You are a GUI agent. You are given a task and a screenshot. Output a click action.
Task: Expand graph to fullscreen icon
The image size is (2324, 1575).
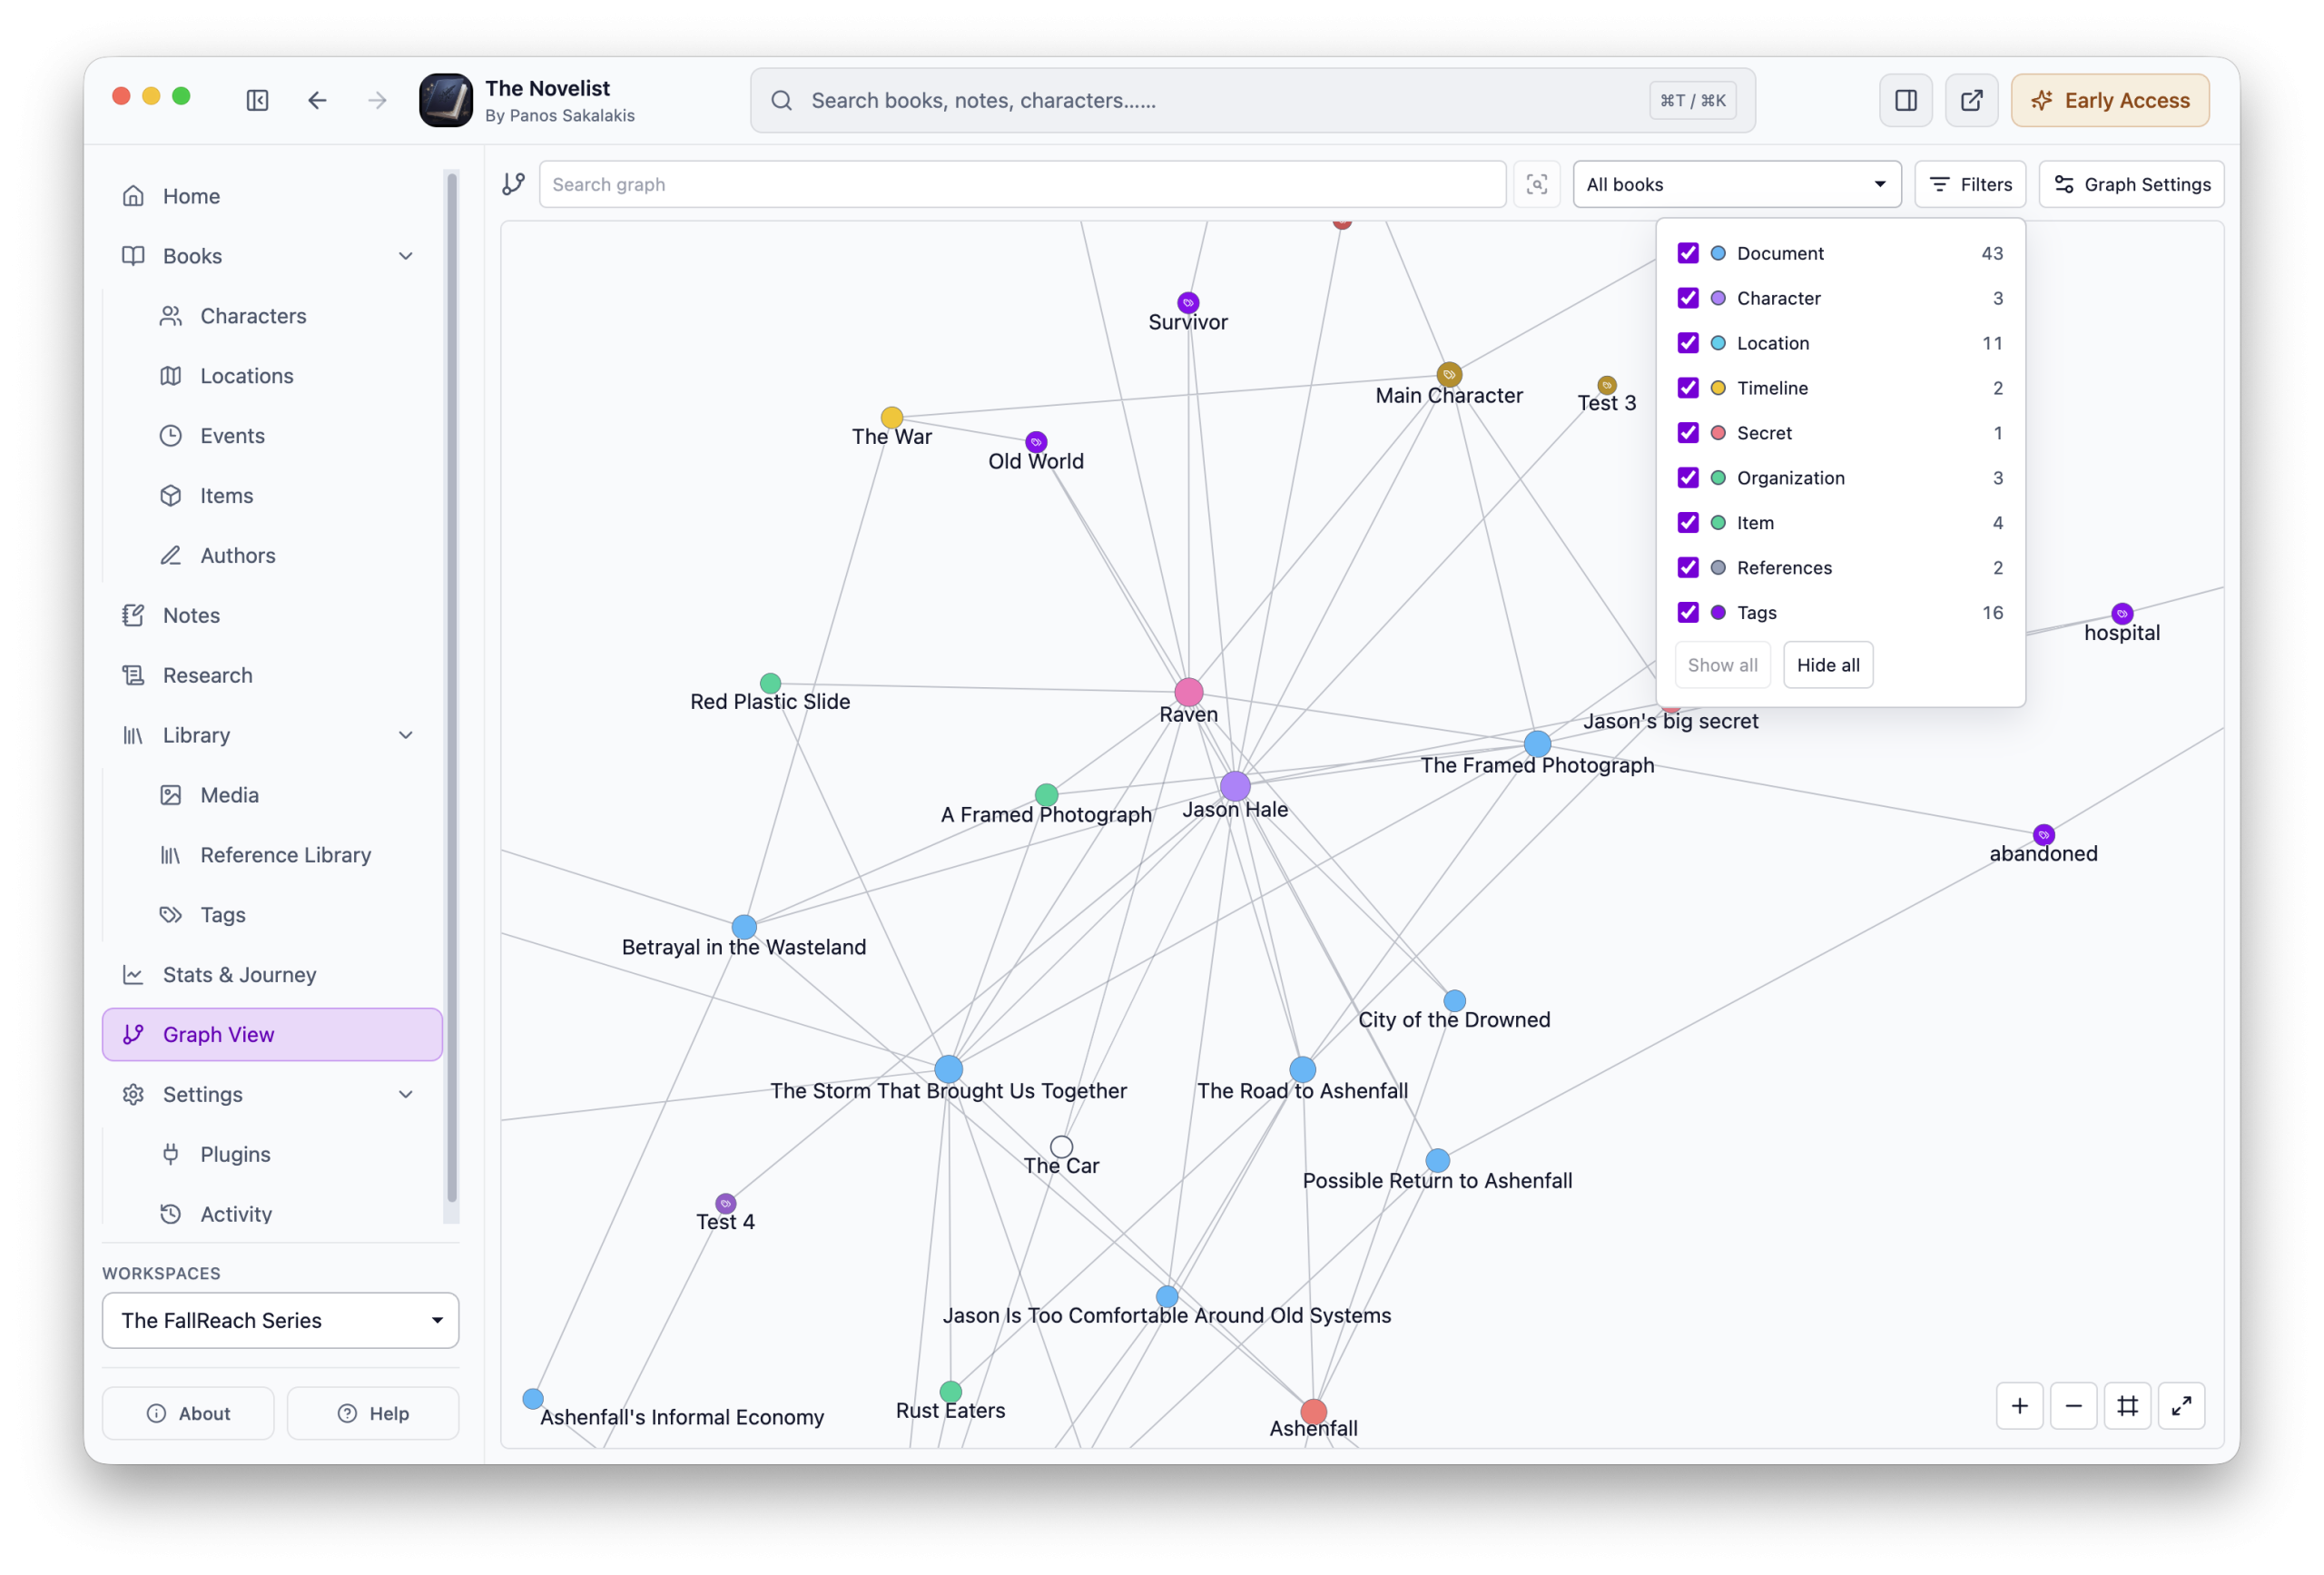pos(2181,1406)
